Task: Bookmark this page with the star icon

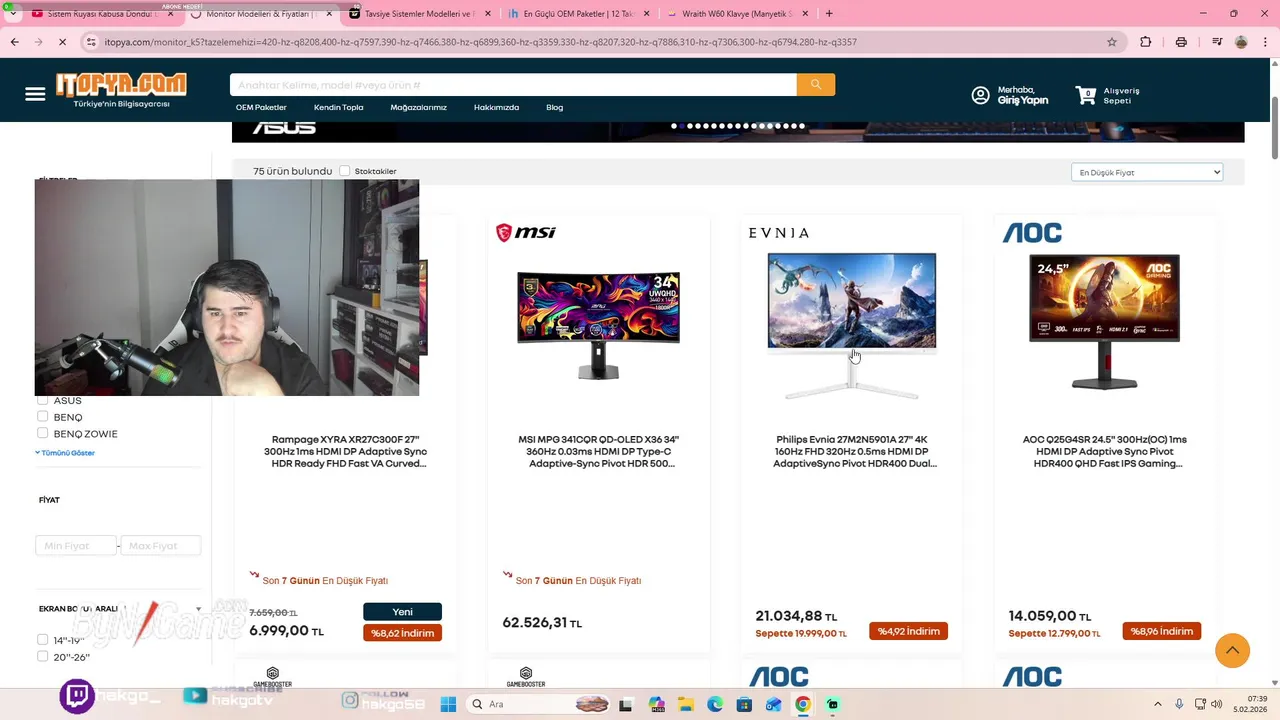Action: [1112, 42]
